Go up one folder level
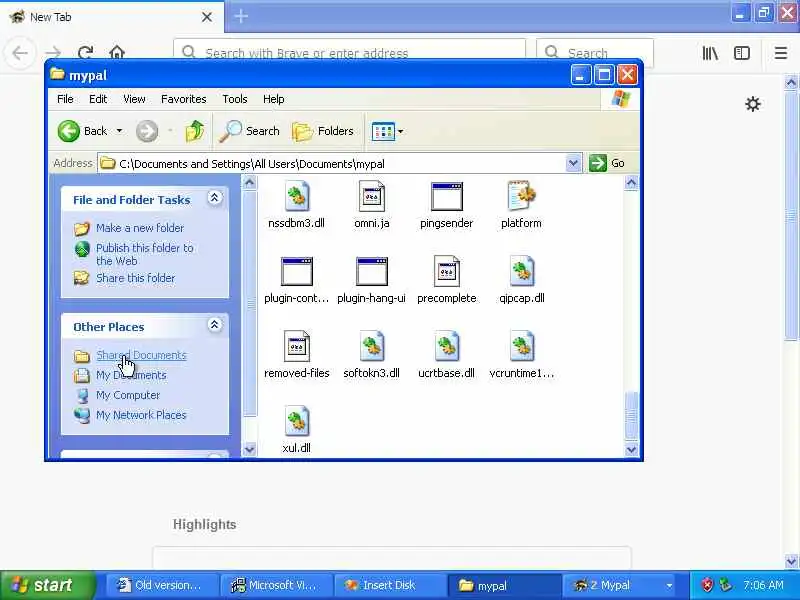800x600 pixels. (x=194, y=131)
